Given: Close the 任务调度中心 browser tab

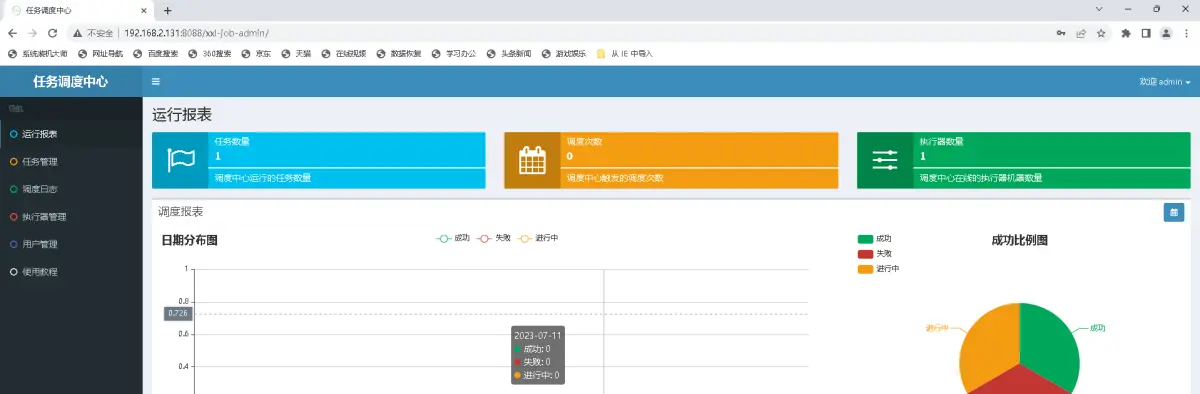Looking at the screenshot, I should tap(145, 10).
